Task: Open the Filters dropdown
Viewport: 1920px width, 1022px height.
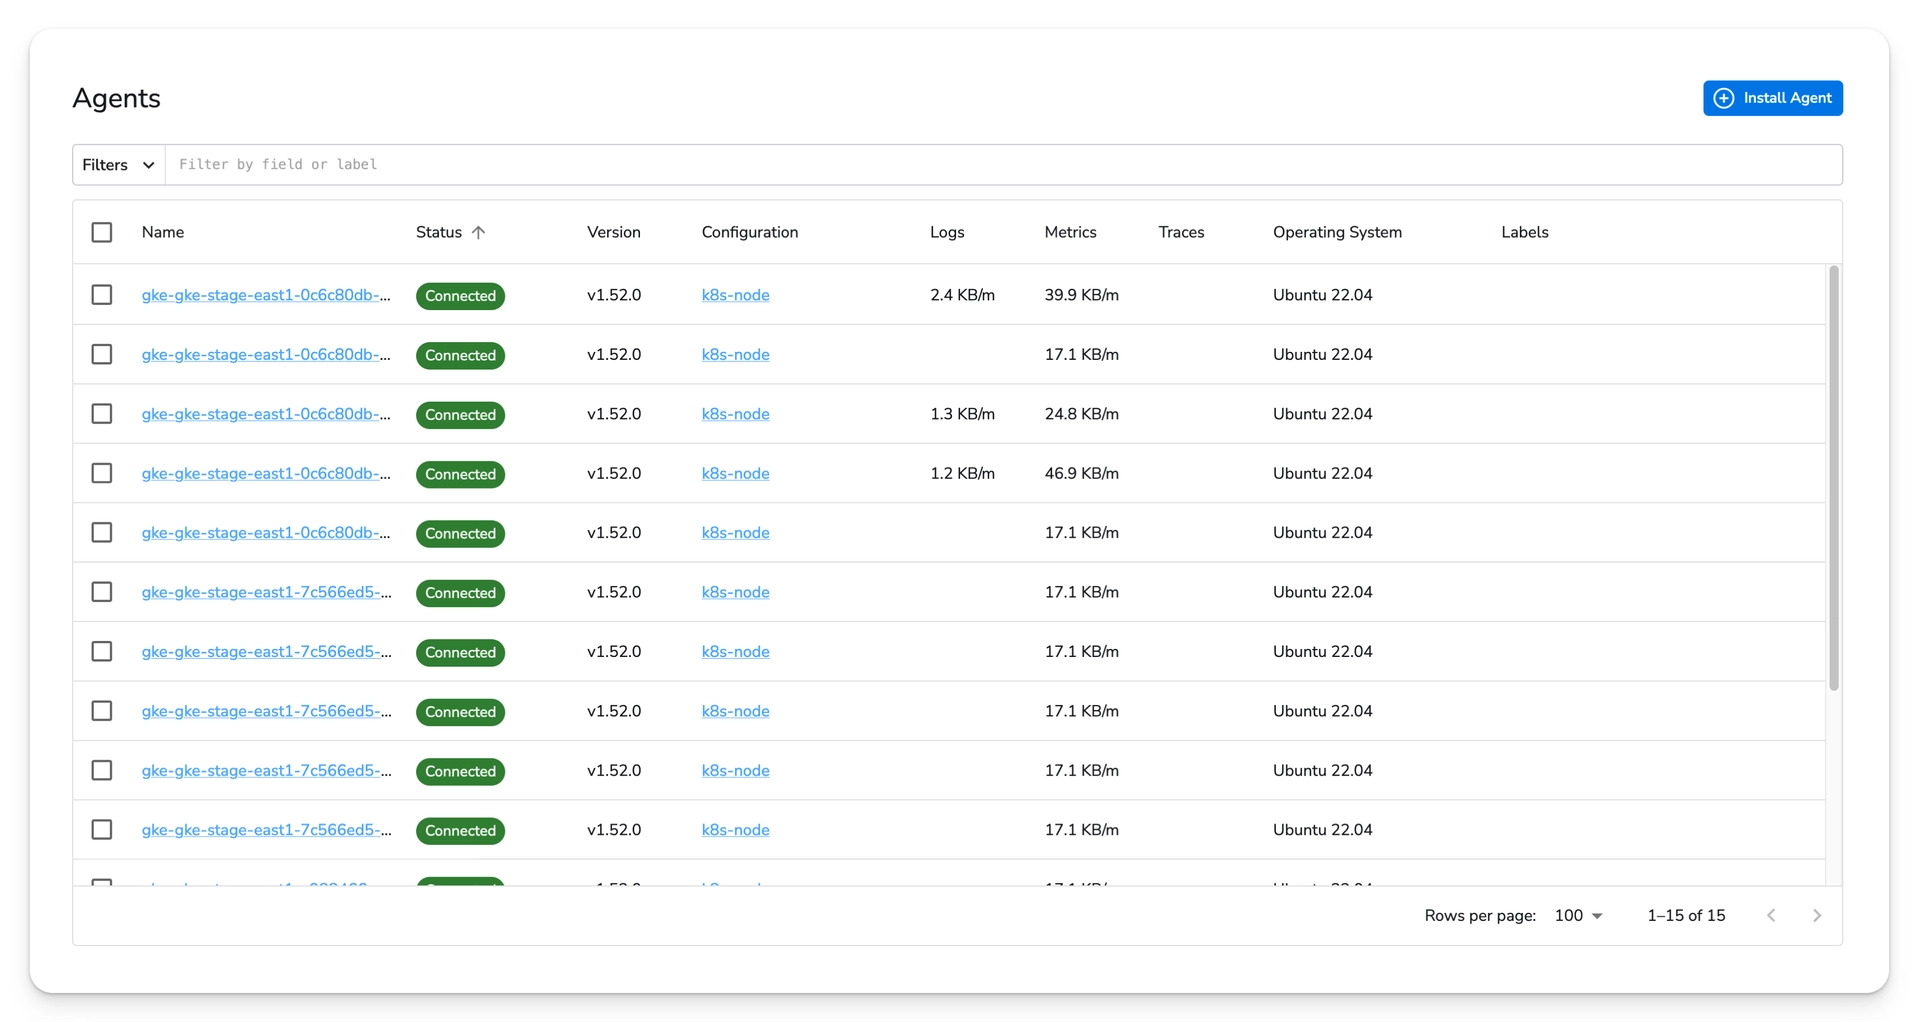Action: click(x=115, y=164)
